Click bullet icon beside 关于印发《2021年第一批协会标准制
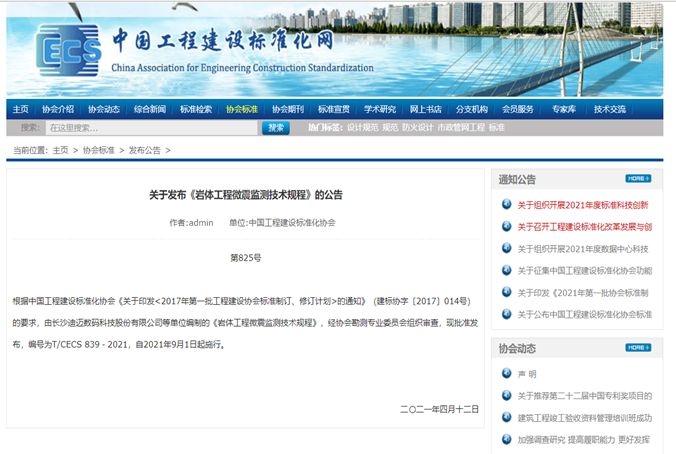This screenshot has width=676, height=454. tap(507, 292)
